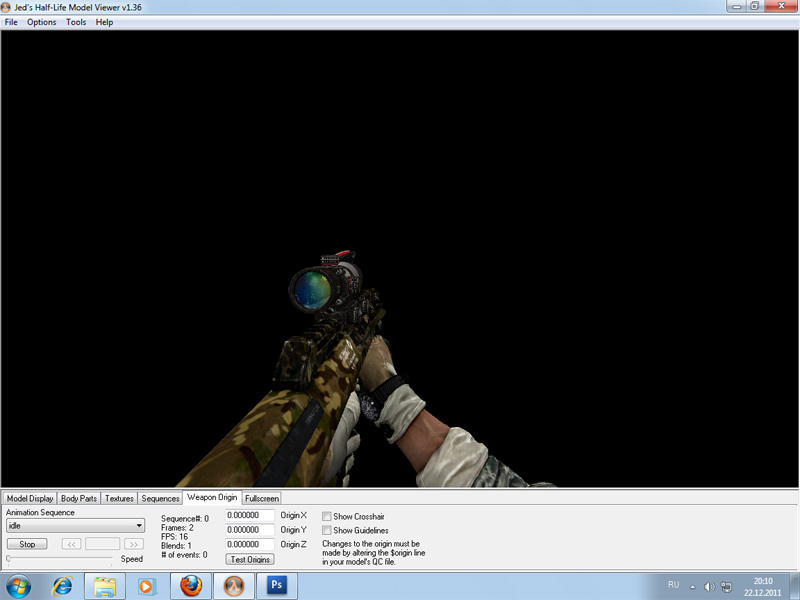Click the Show Desktop strip beside the taskbar clock
This screenshot has height=600, width=800.
tap(794, 587)
